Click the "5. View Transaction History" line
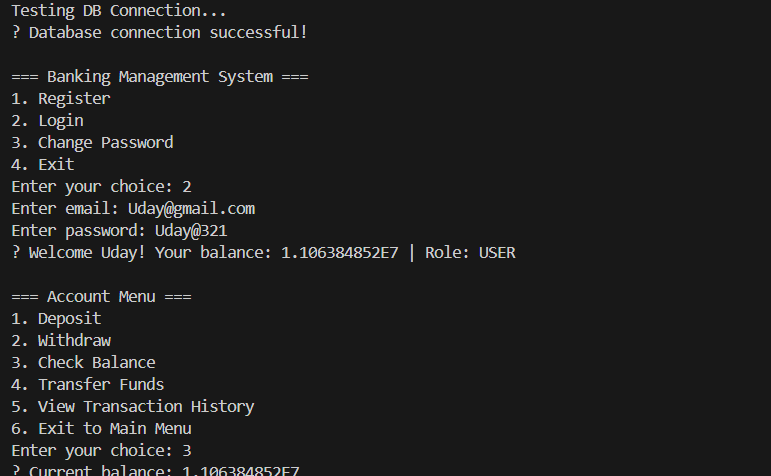This screenshot has height=476, width=771. point(132,407)
